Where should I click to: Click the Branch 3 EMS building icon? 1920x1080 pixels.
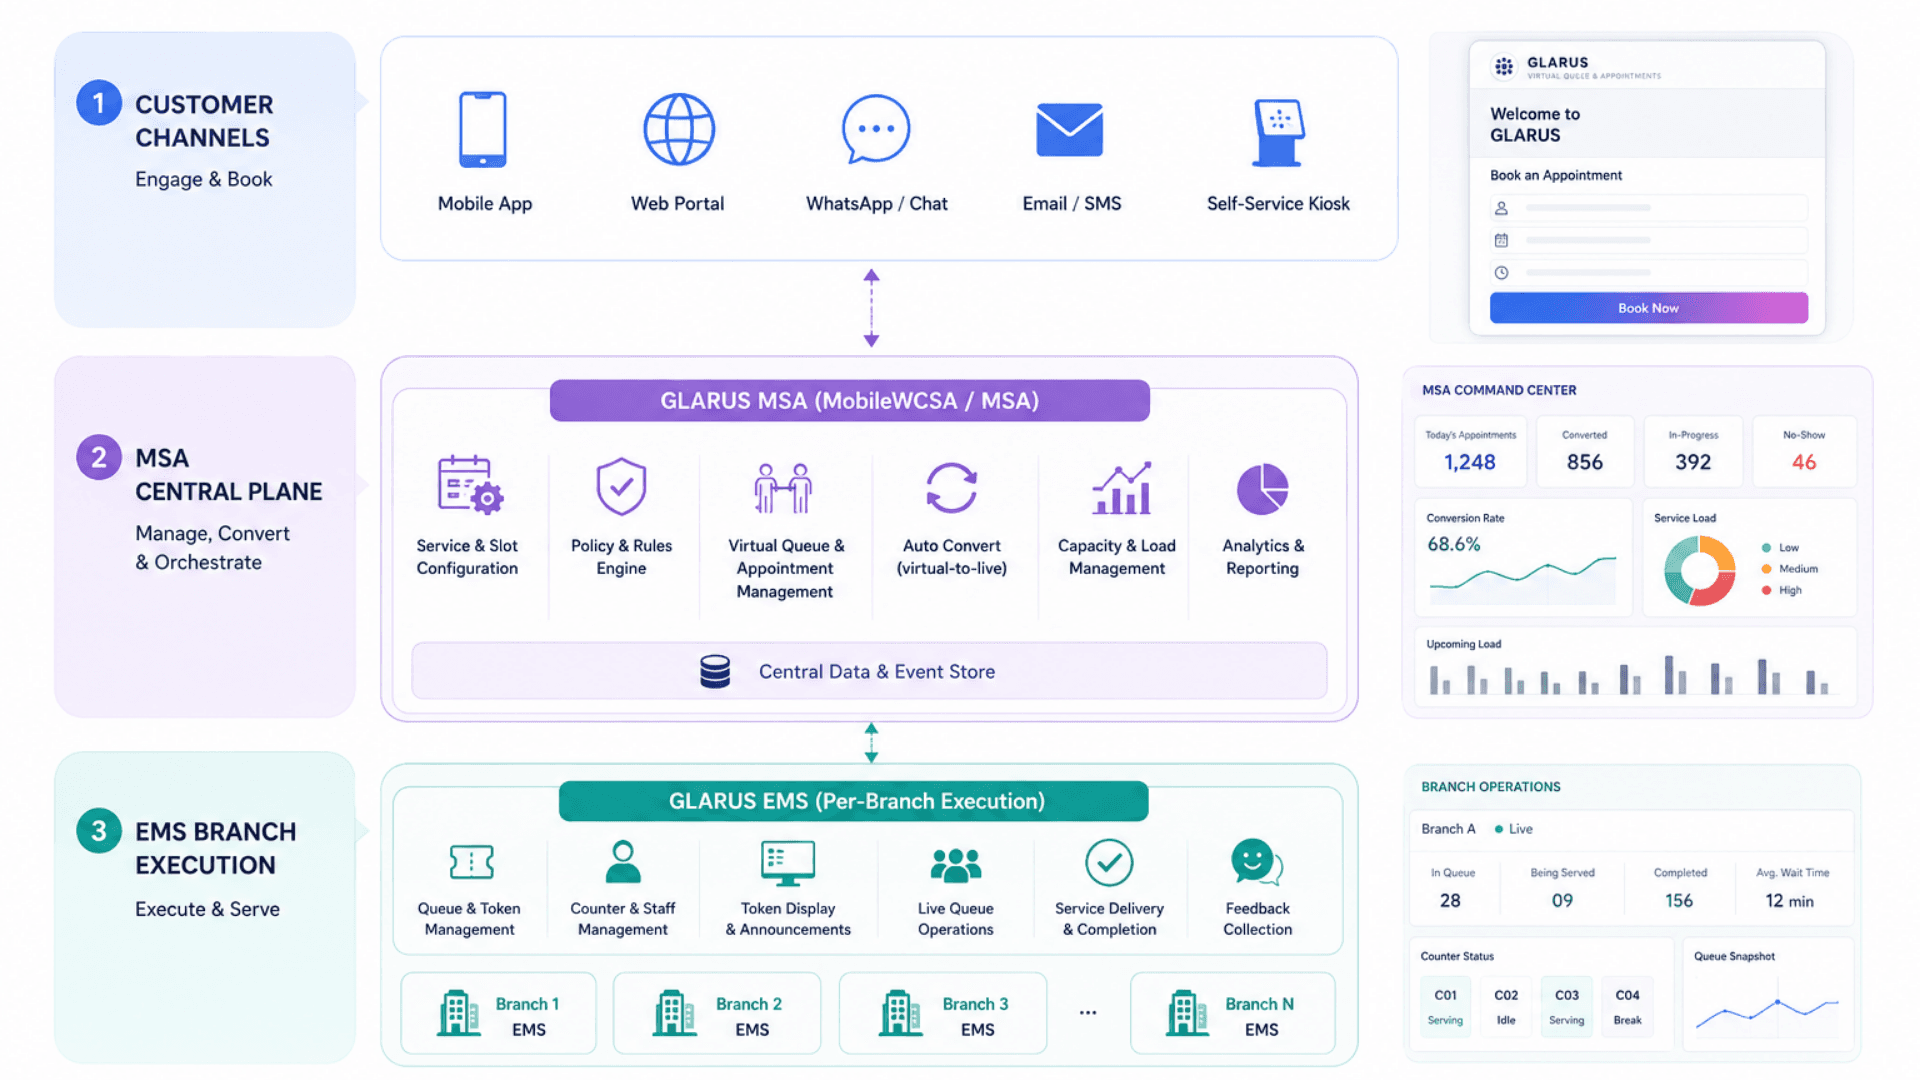pos(901,1013)
